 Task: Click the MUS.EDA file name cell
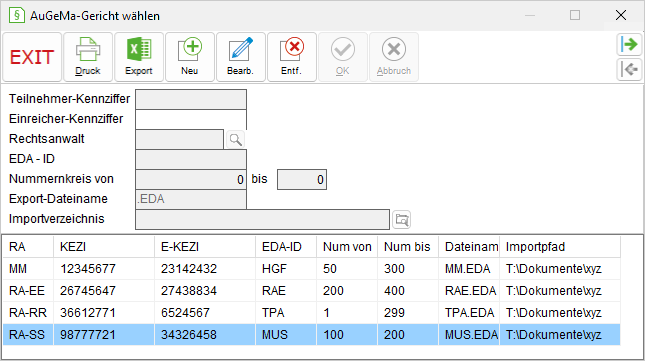[469, 335]
